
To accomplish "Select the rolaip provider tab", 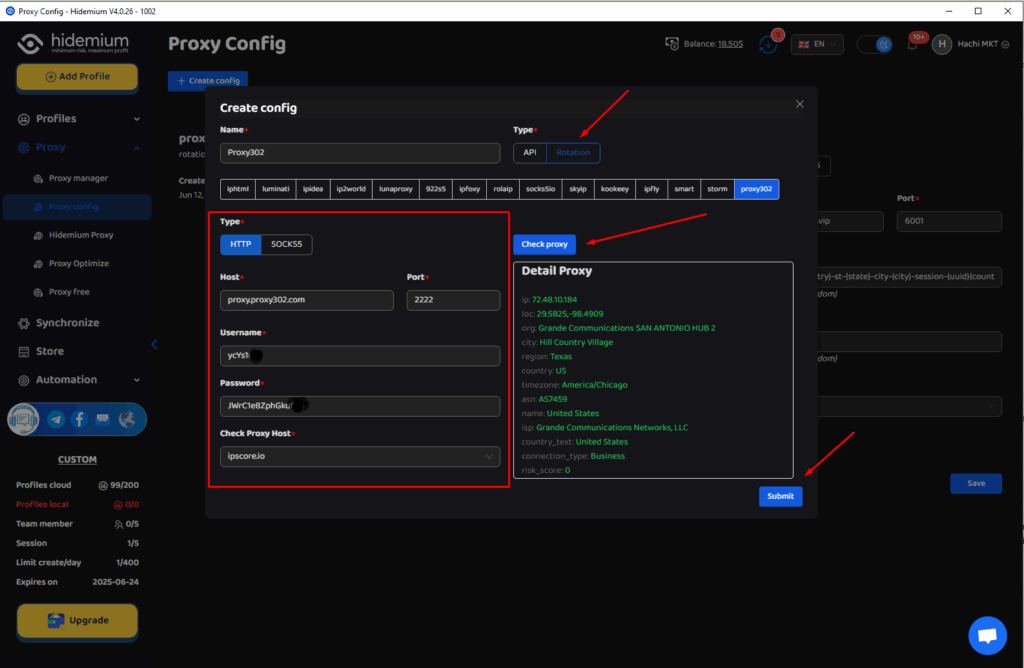I will [x=503, y=189].
